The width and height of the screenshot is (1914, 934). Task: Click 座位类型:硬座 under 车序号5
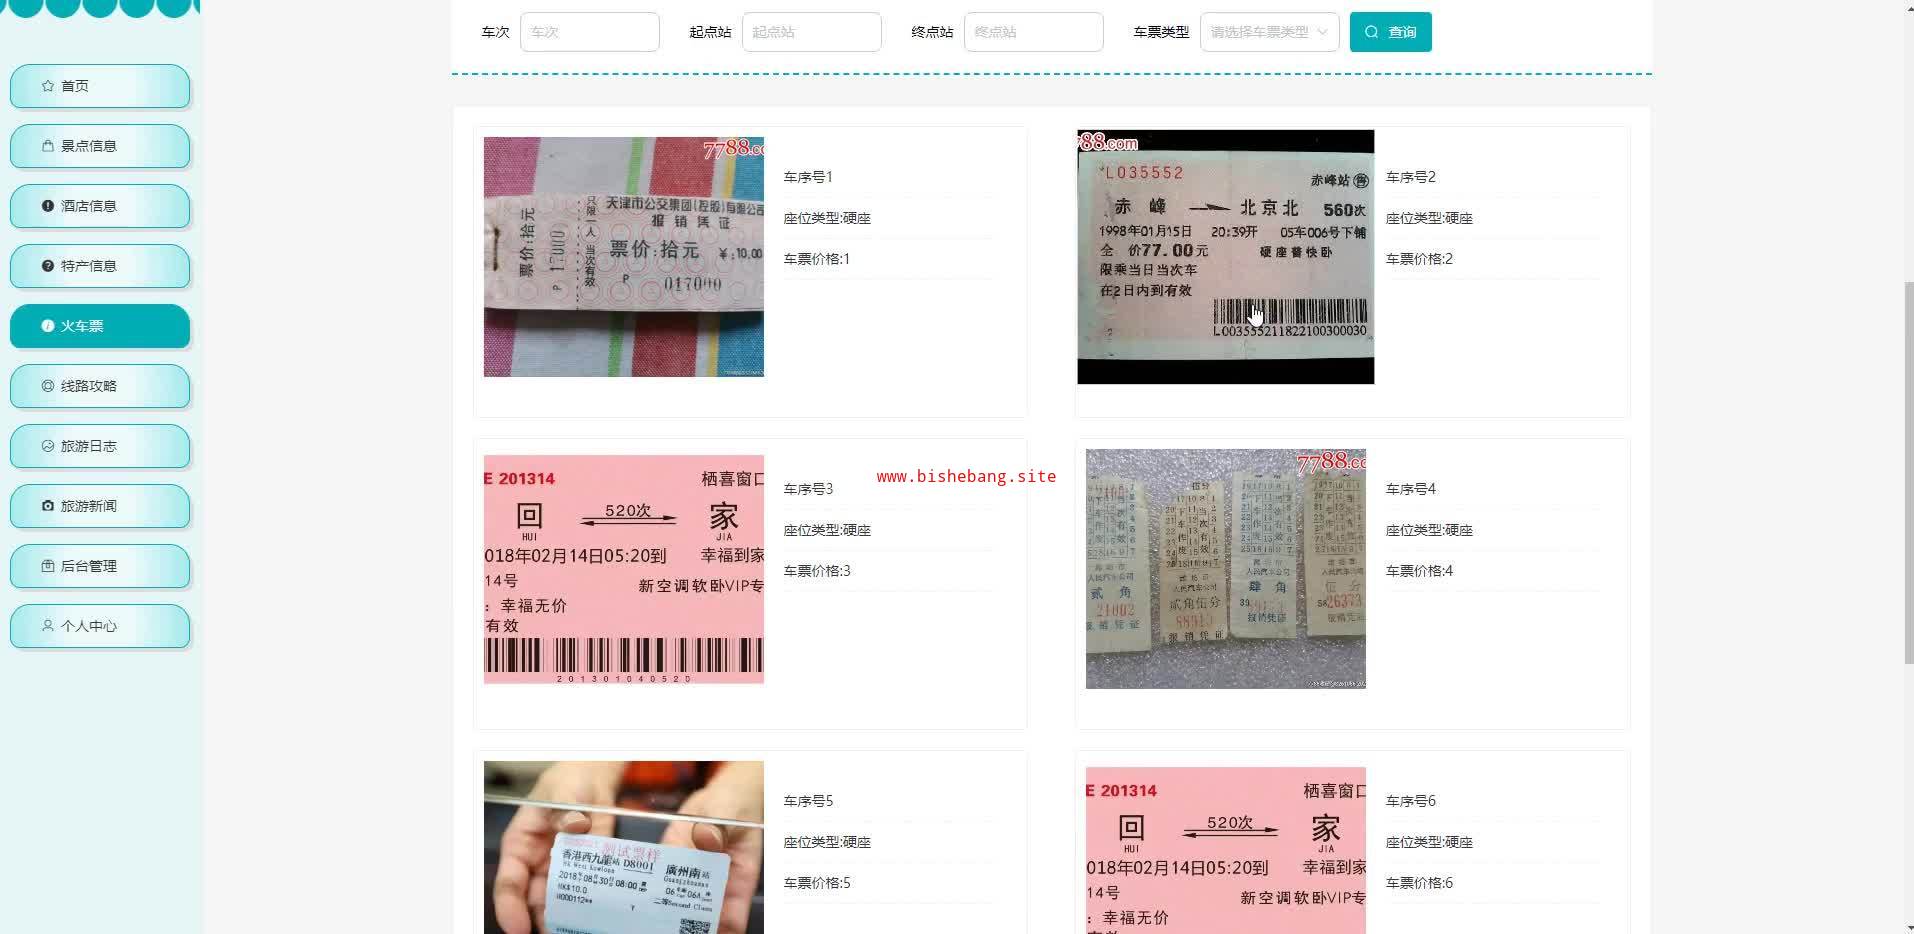[x=827, y=842]
